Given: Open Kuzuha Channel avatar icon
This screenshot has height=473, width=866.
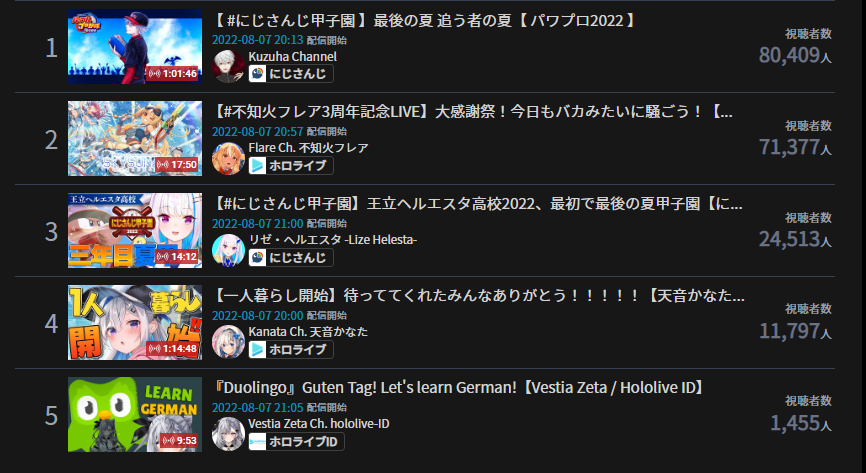Looking at the screenshot, I should [x=228, y=66].
